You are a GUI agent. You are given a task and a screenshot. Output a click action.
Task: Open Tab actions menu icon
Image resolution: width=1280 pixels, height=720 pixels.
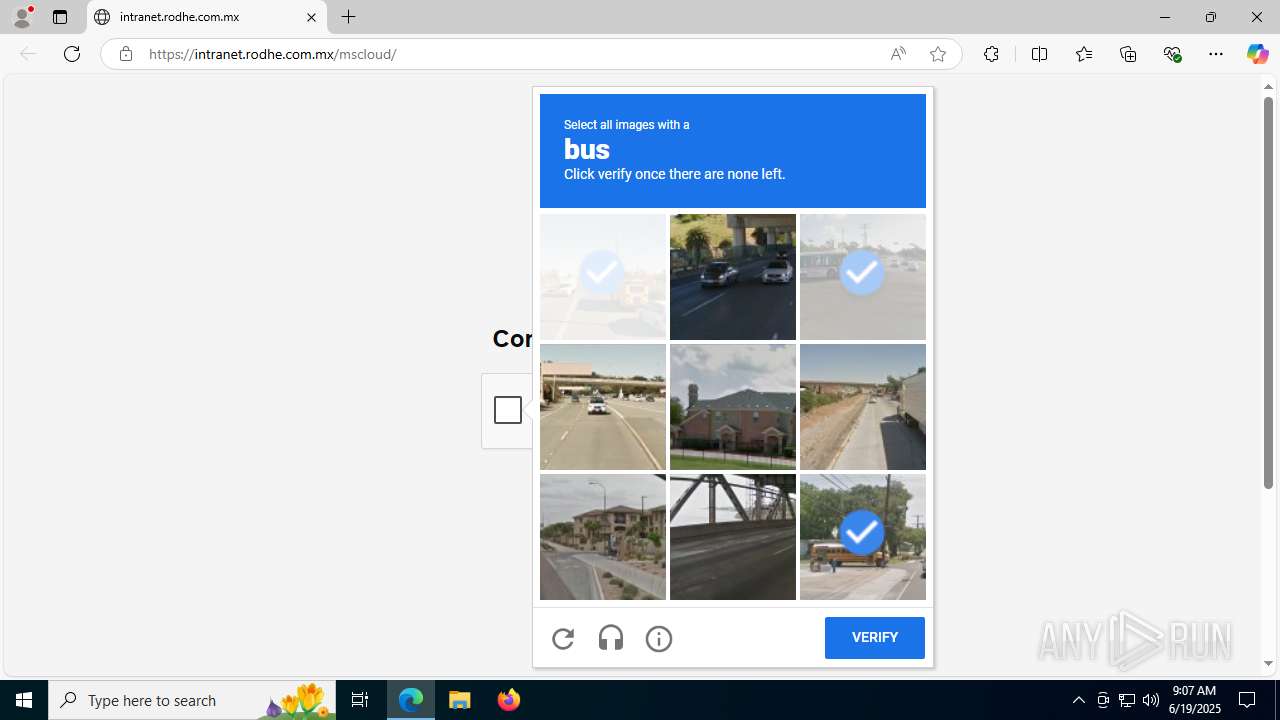60,17
